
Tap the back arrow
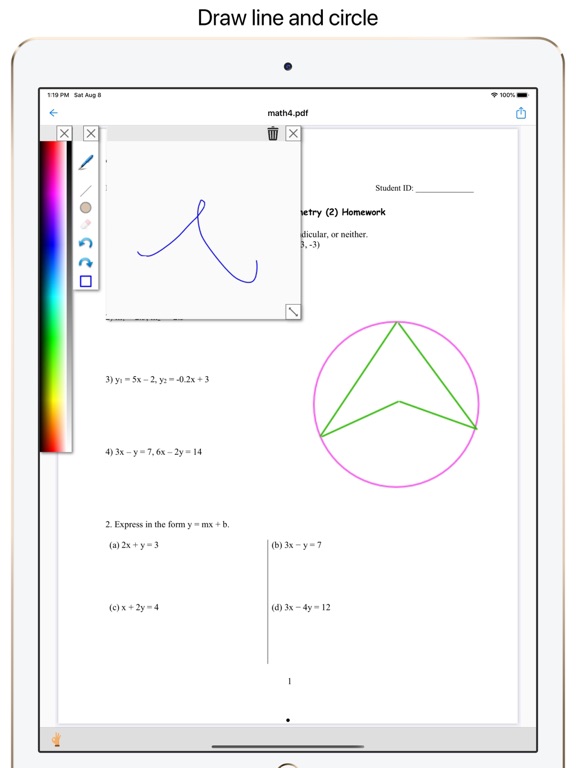click(x=53, y=113)
